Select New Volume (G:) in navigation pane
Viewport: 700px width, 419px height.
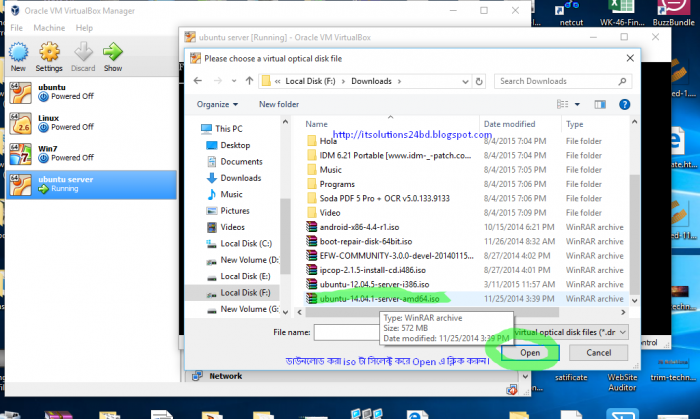[242, 309]
